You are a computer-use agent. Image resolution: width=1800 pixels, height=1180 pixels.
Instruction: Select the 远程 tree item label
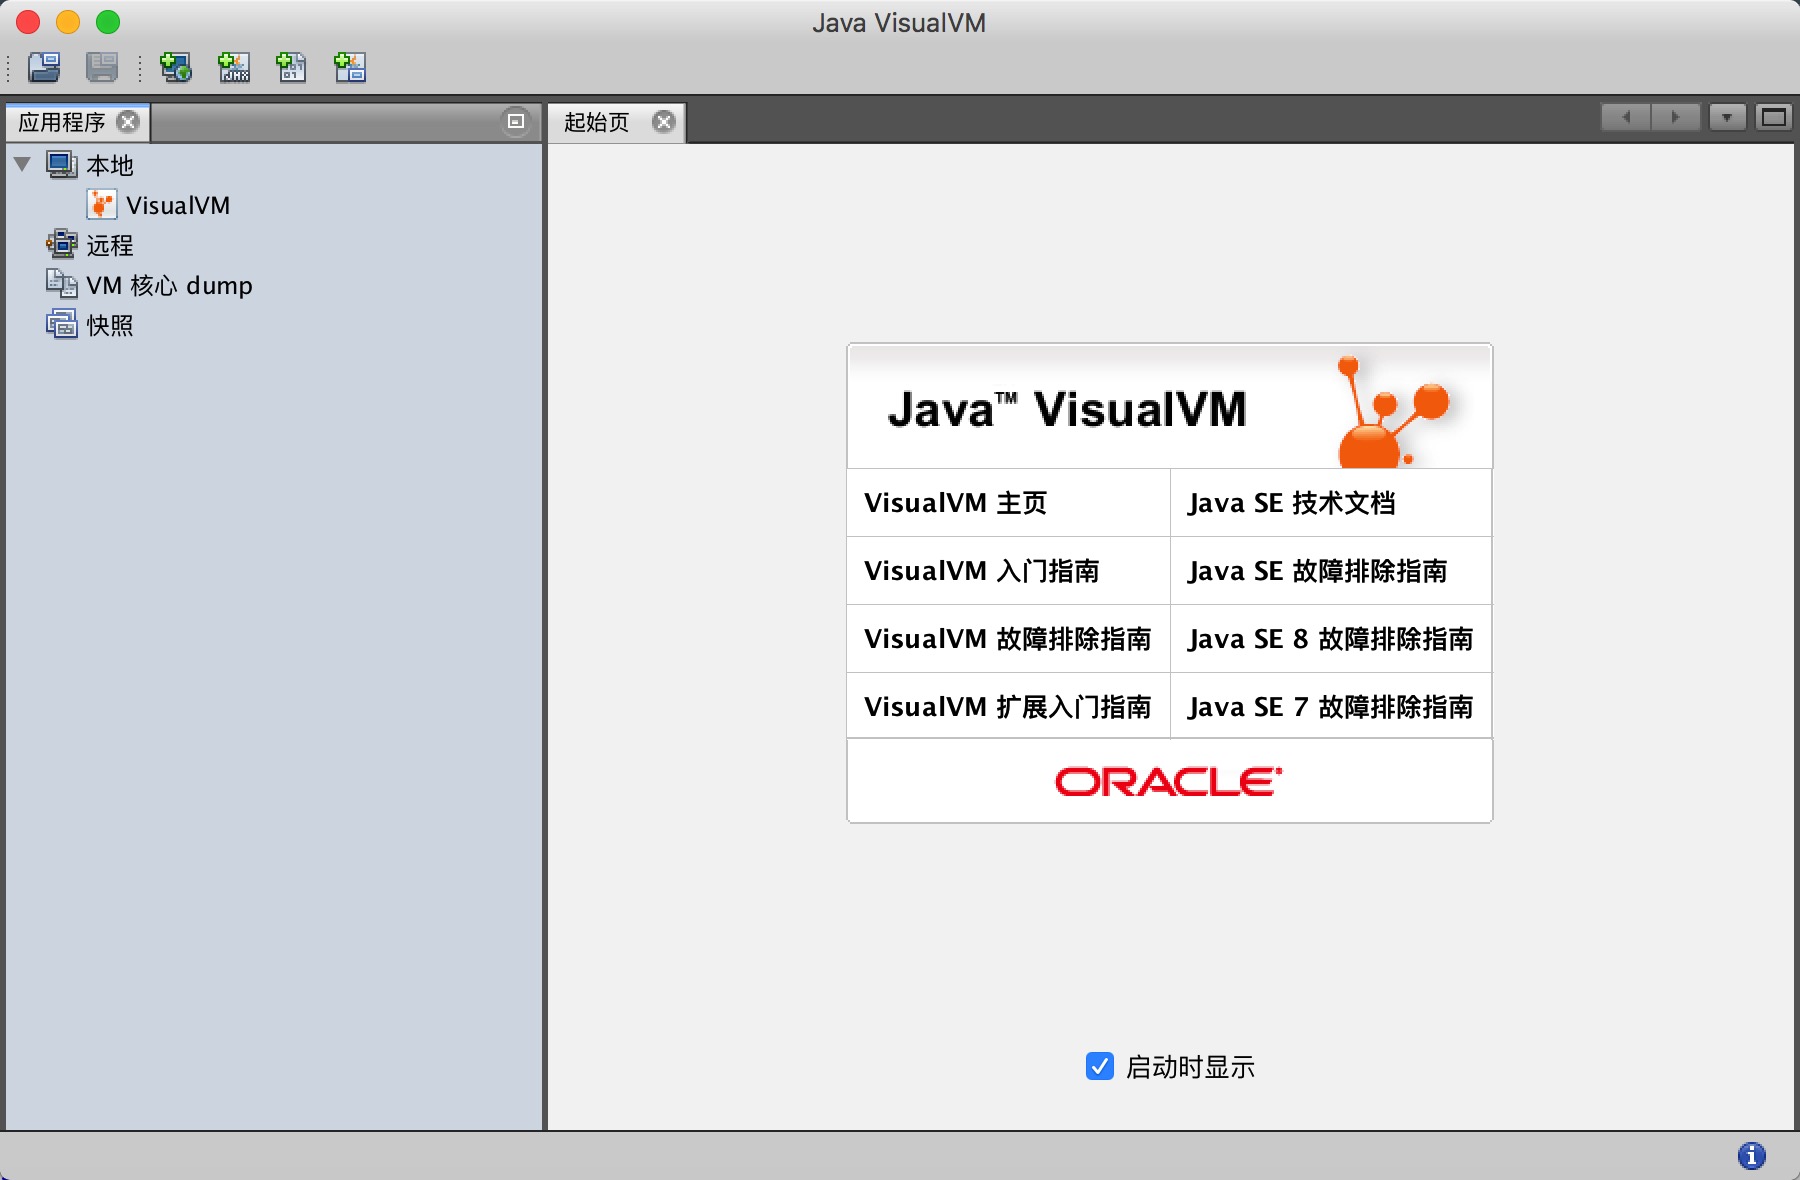click(110, 245)
